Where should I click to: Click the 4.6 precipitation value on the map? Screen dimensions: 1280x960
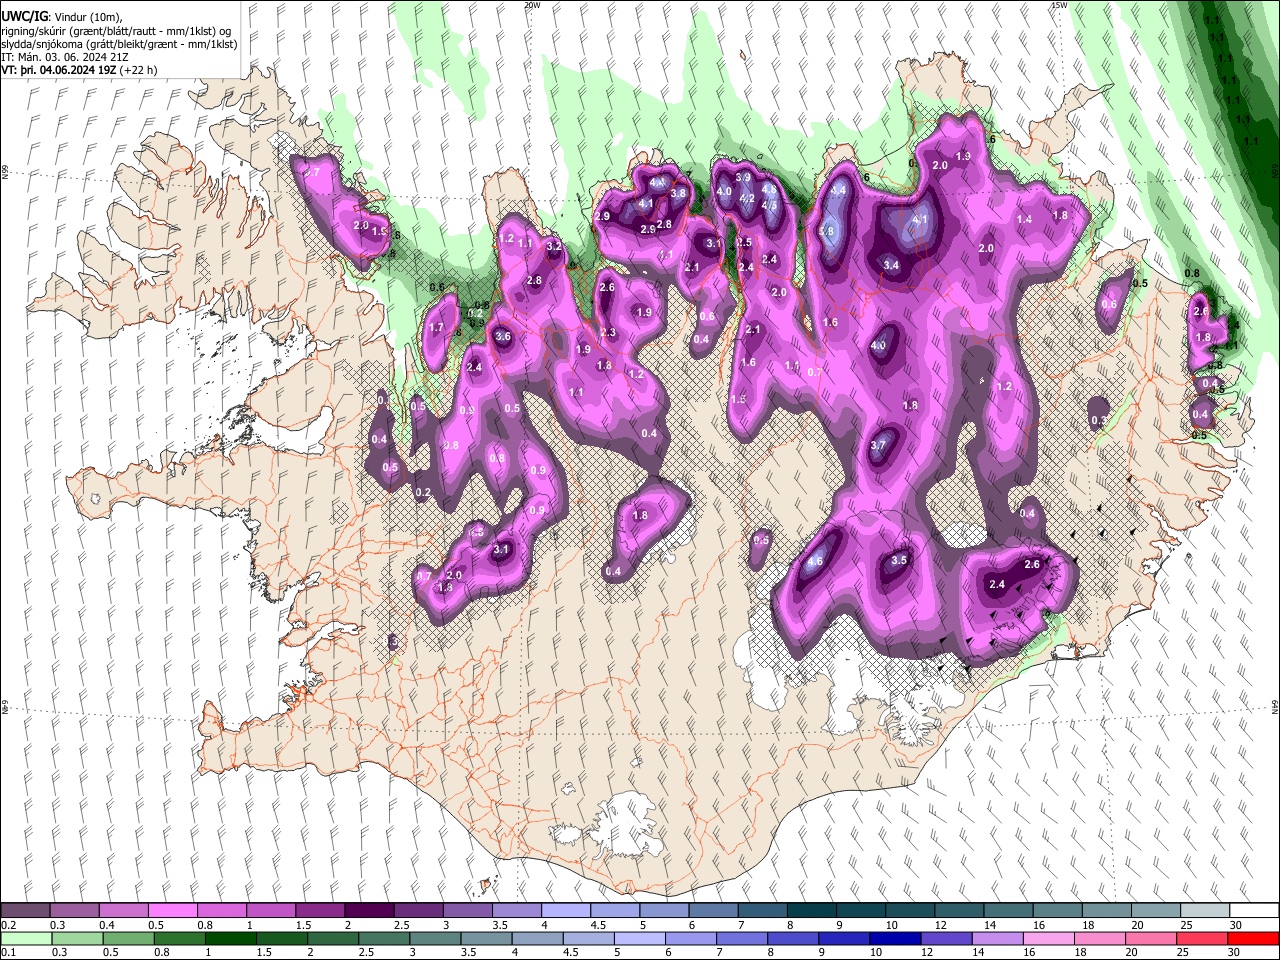815,562
